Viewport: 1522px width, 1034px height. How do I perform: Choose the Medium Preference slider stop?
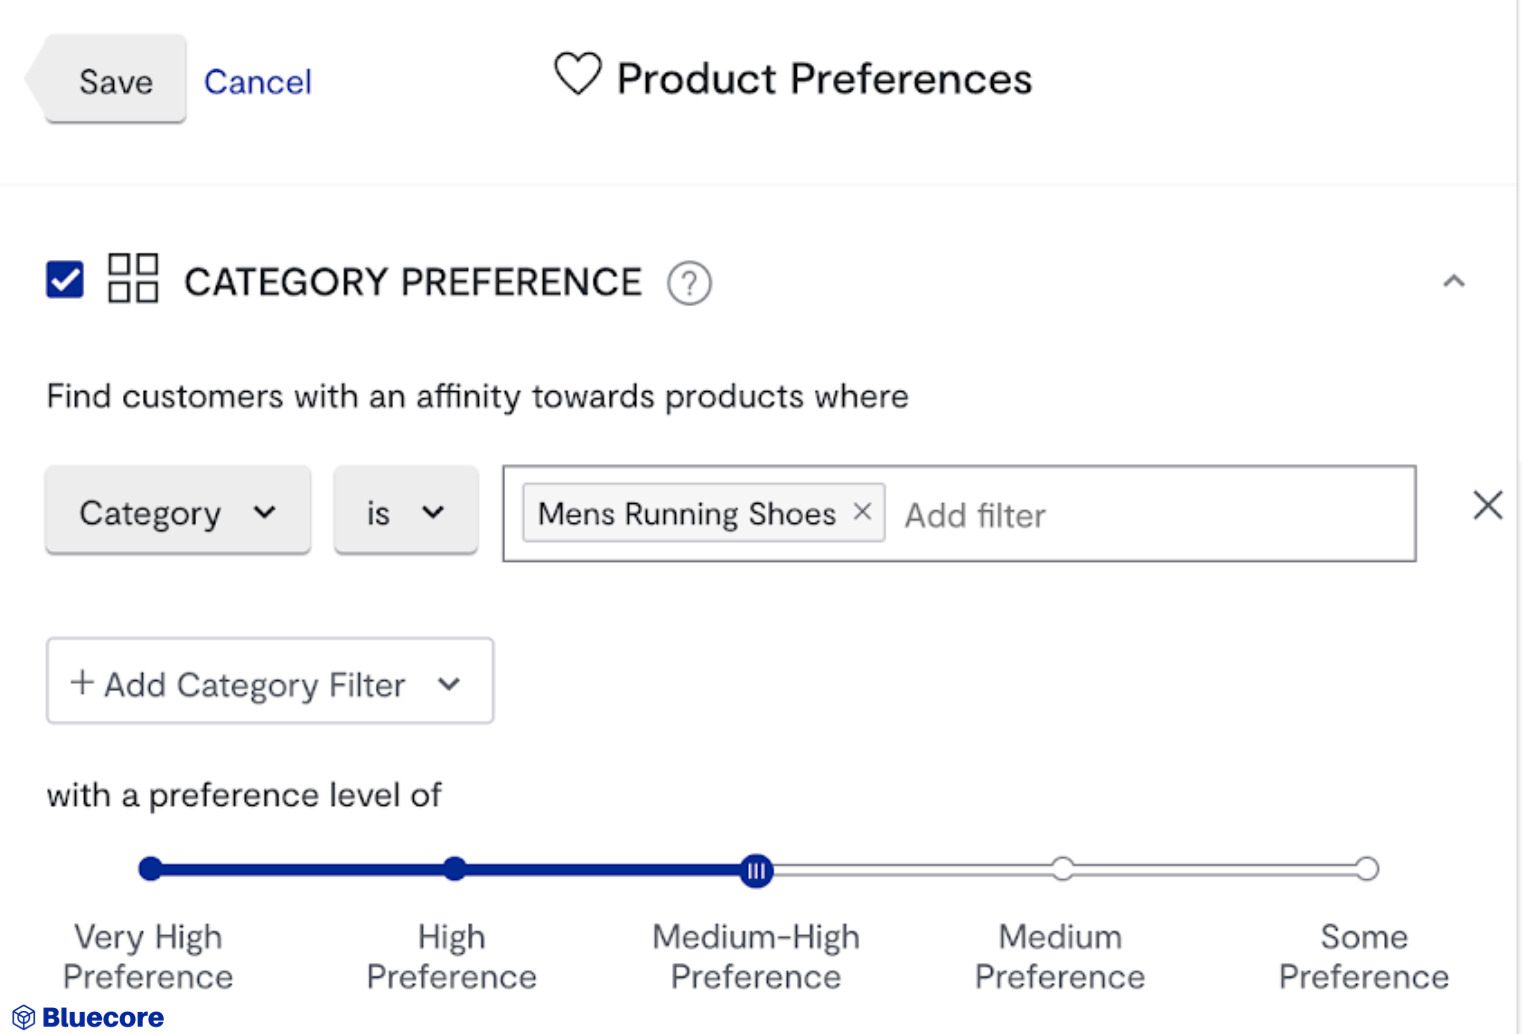click(x=1062, y=869)
